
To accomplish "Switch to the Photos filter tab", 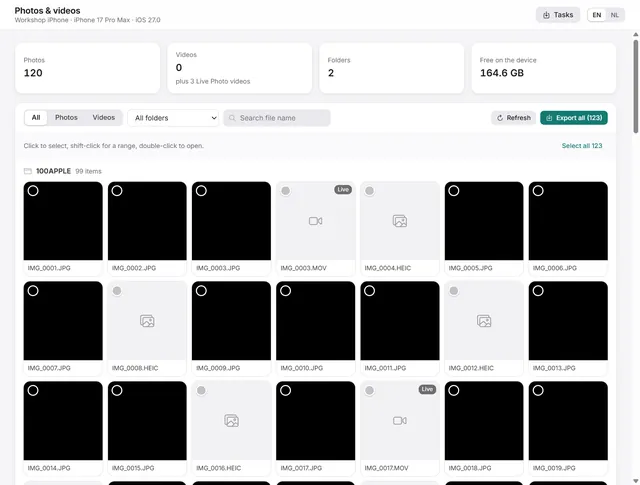I will [66, 118].
